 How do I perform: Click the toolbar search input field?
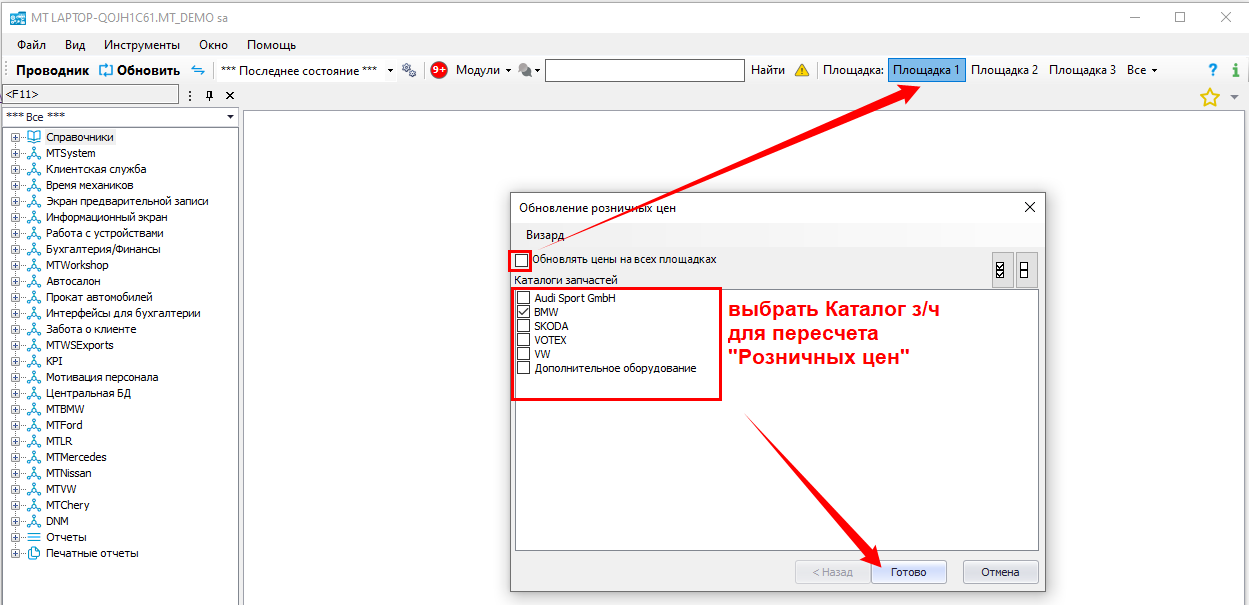click(x=645, y=70)
